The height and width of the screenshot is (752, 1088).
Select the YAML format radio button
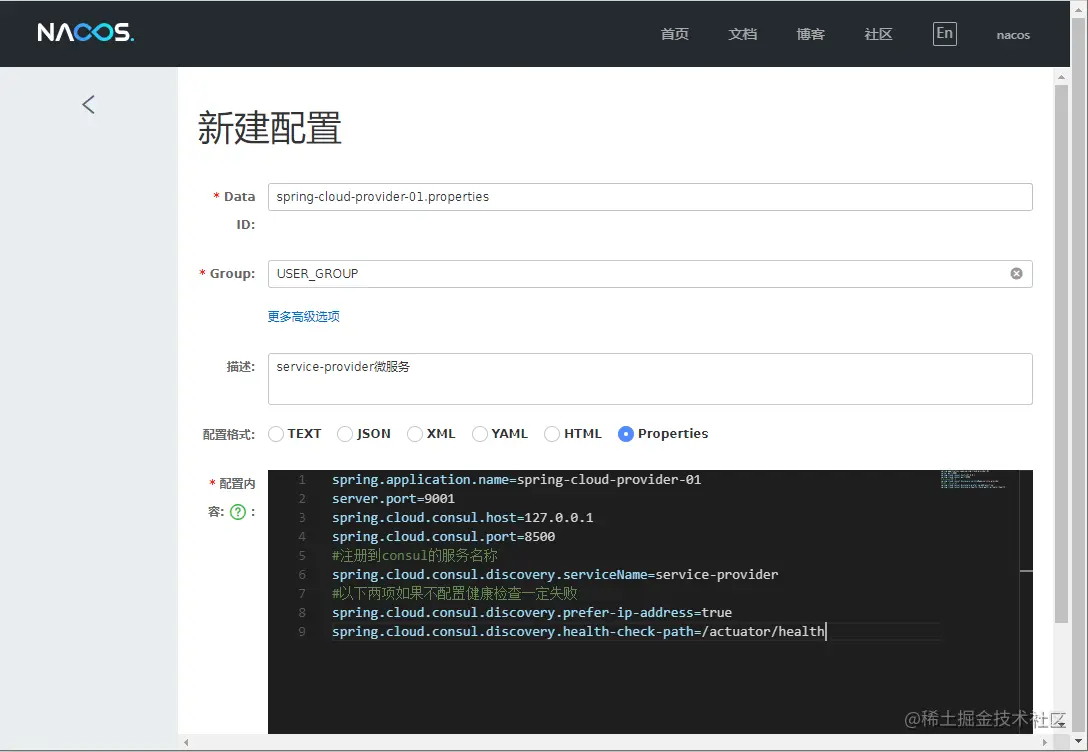tap(479, 434)
